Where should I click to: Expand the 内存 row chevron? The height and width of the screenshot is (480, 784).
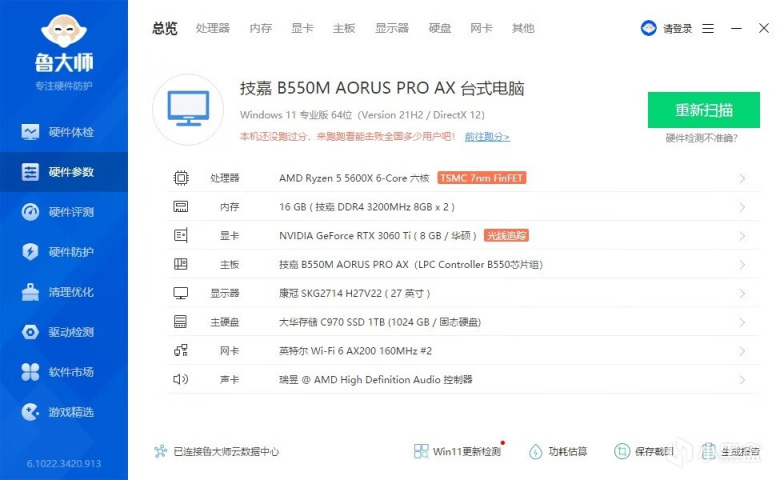[x=742, y=207]
